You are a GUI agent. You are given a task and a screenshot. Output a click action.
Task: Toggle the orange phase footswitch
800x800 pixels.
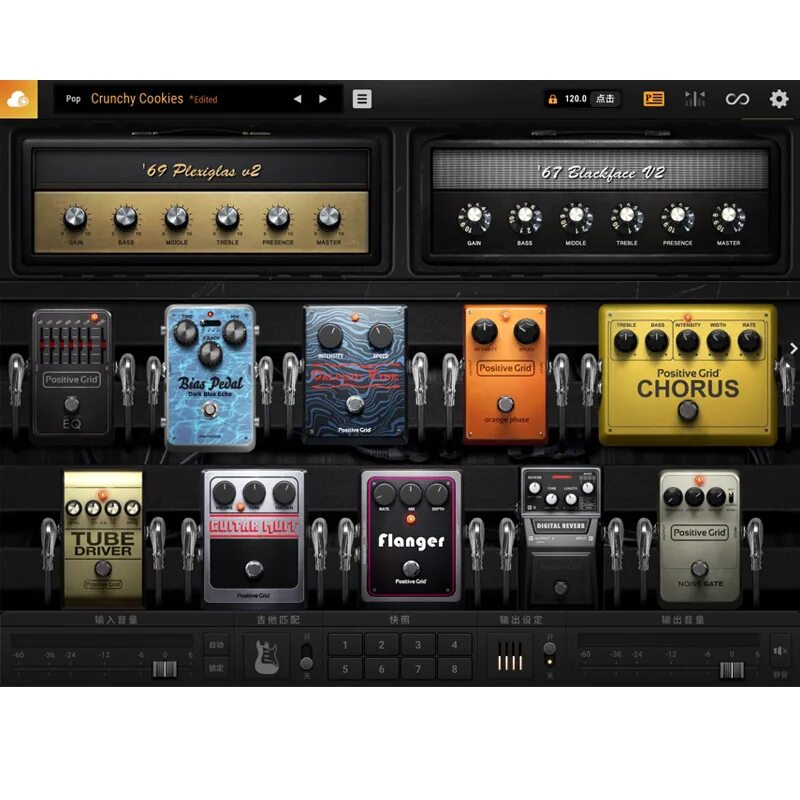[x=506, y=404]
